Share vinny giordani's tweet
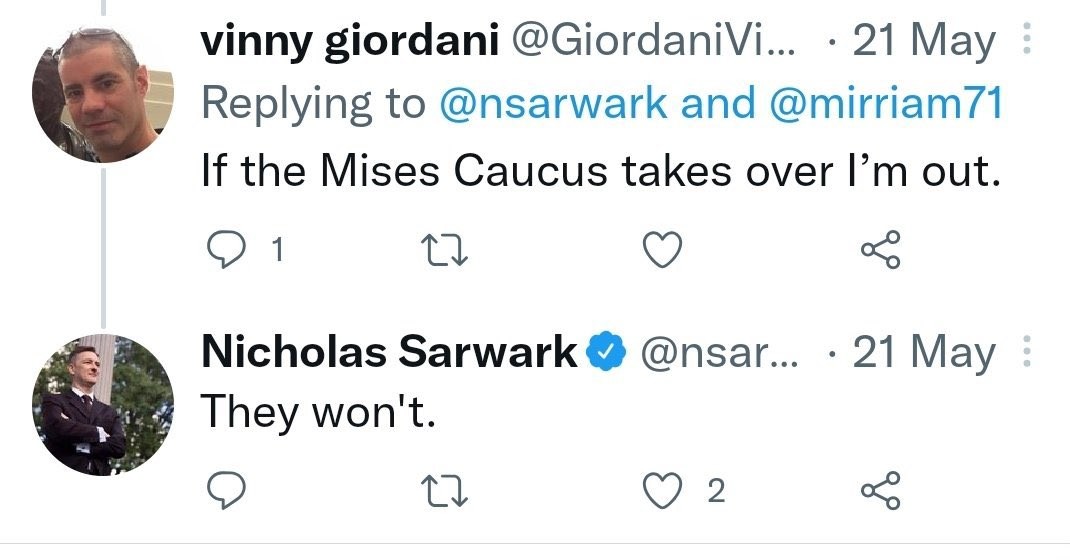This screenshot has height=560, width=1070. point(881,251)
